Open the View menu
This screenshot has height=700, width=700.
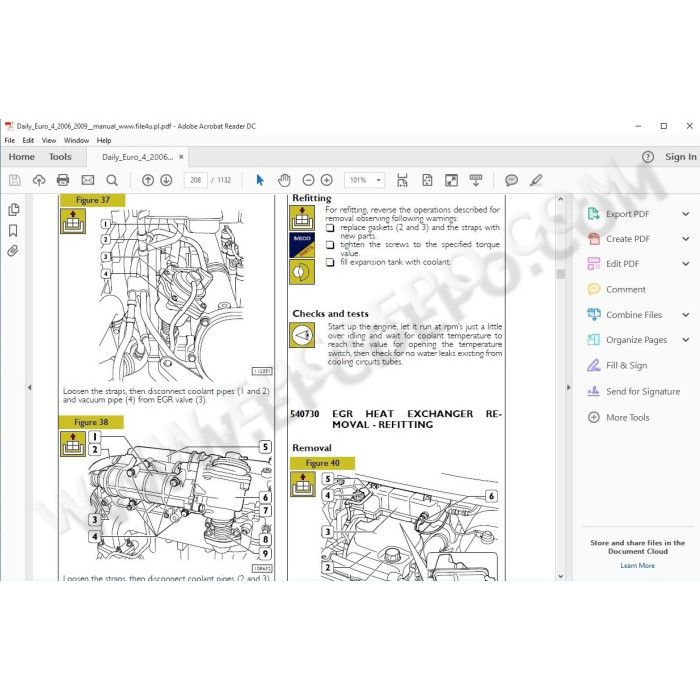click(49, 140)
